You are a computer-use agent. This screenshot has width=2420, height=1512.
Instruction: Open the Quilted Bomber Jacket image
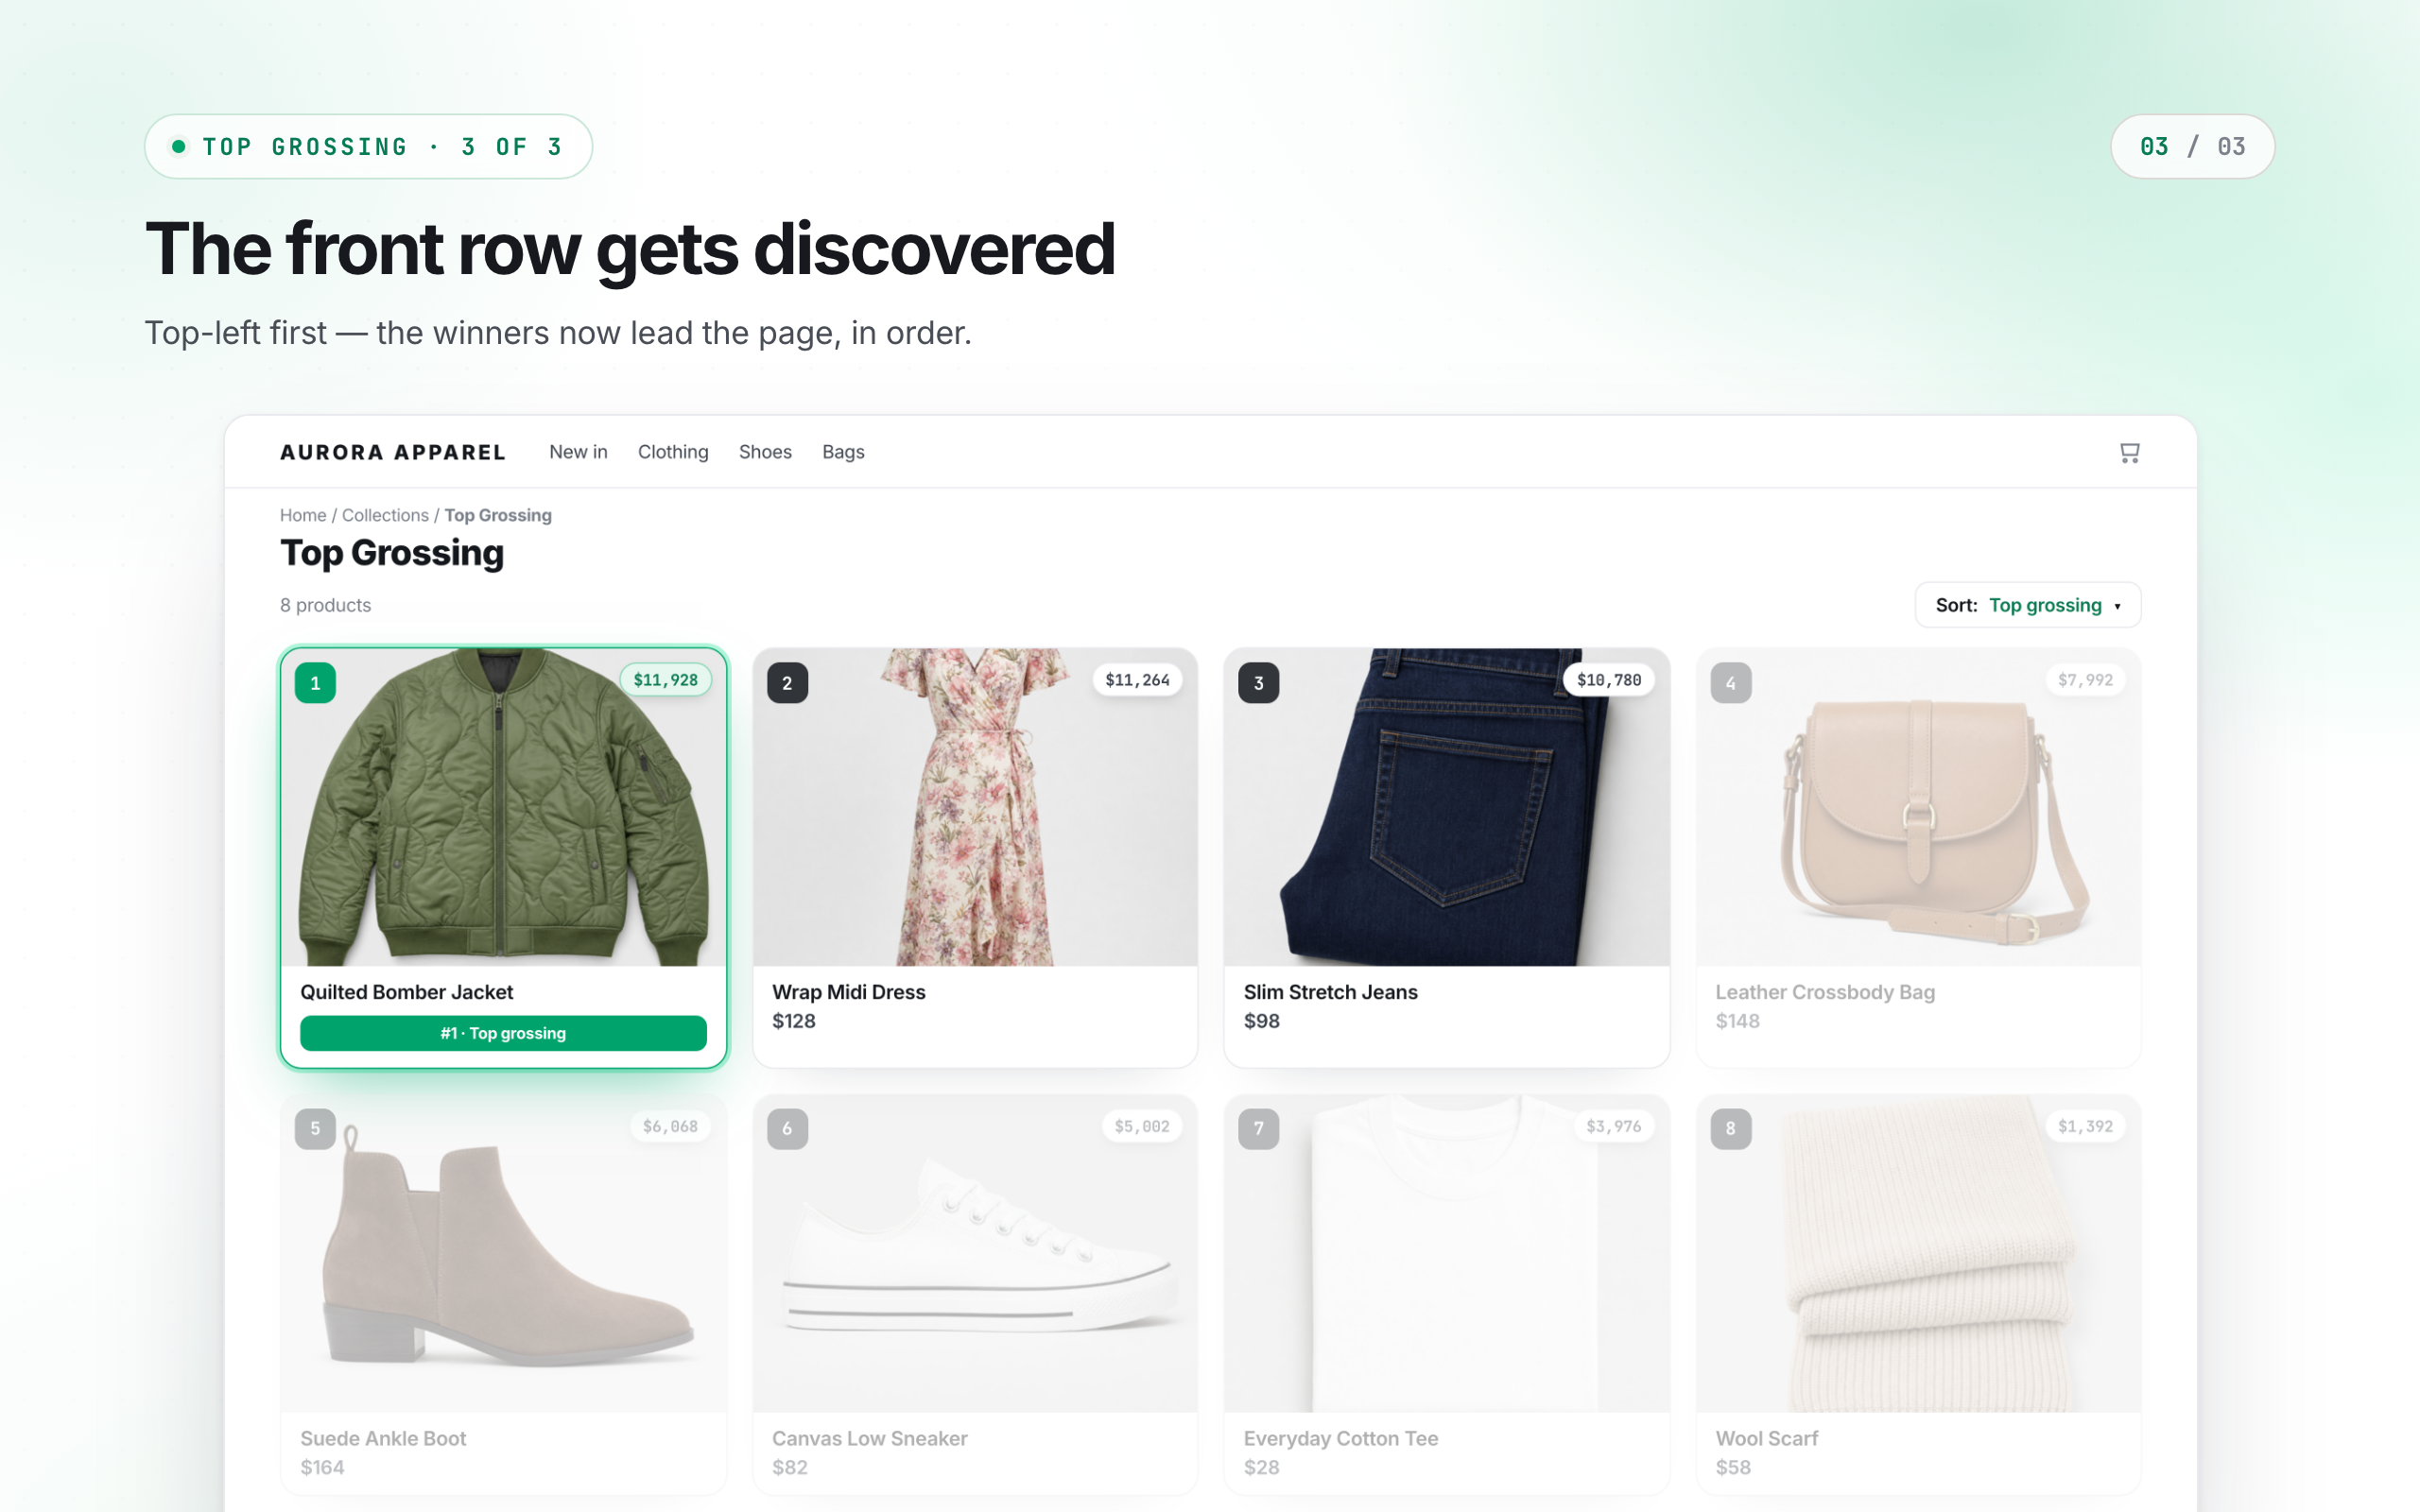(503, 807)
